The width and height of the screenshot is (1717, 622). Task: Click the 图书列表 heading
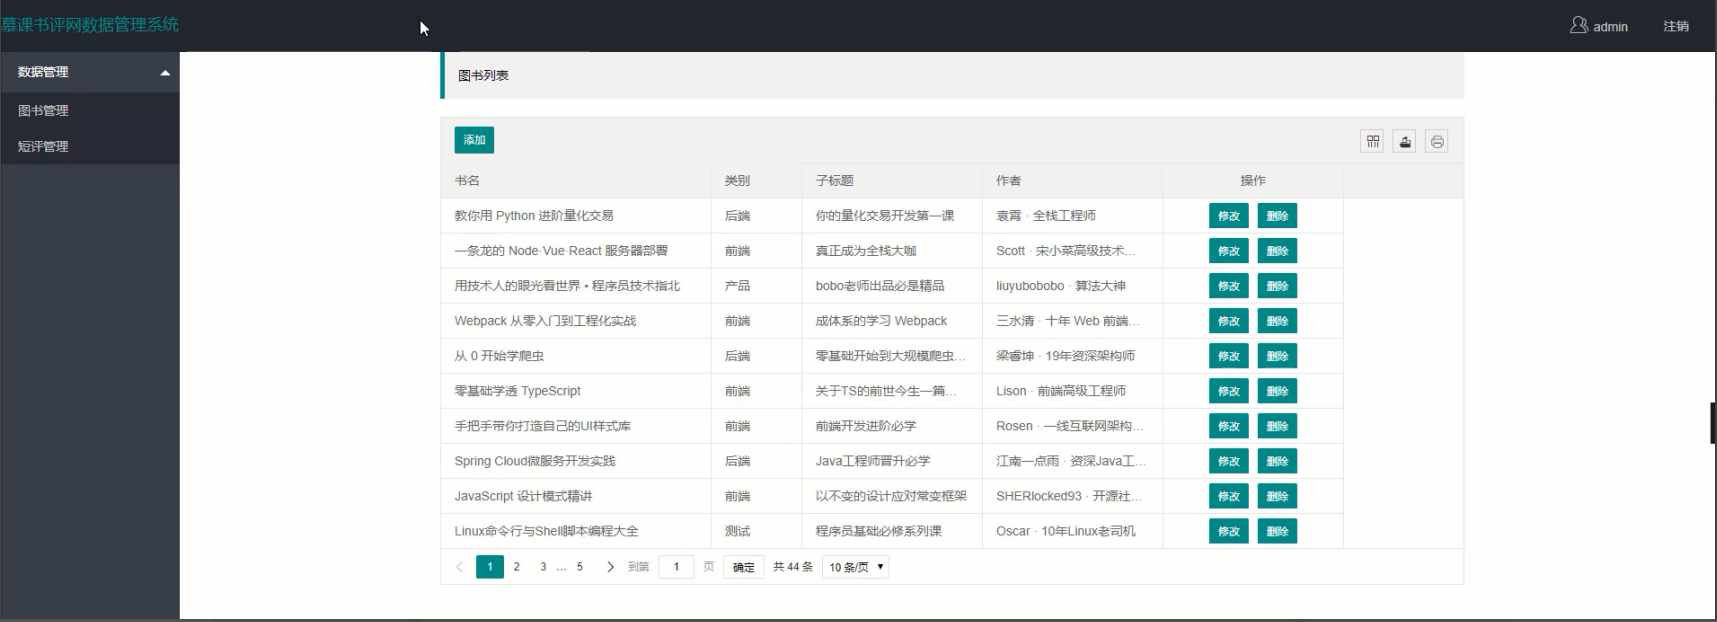point(484,75)
